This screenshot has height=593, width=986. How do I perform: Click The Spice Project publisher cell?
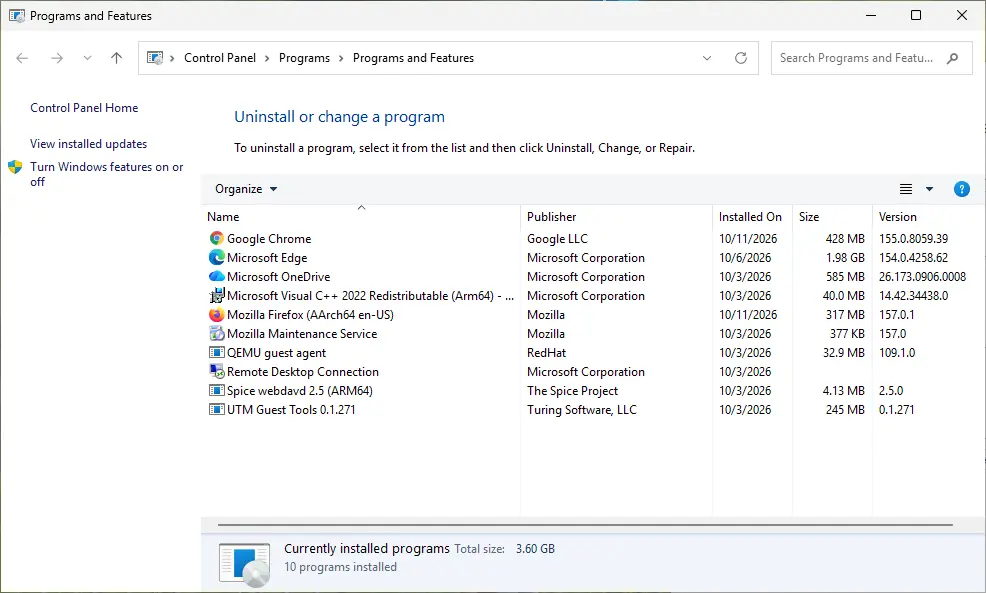click(x=572, y=391)
